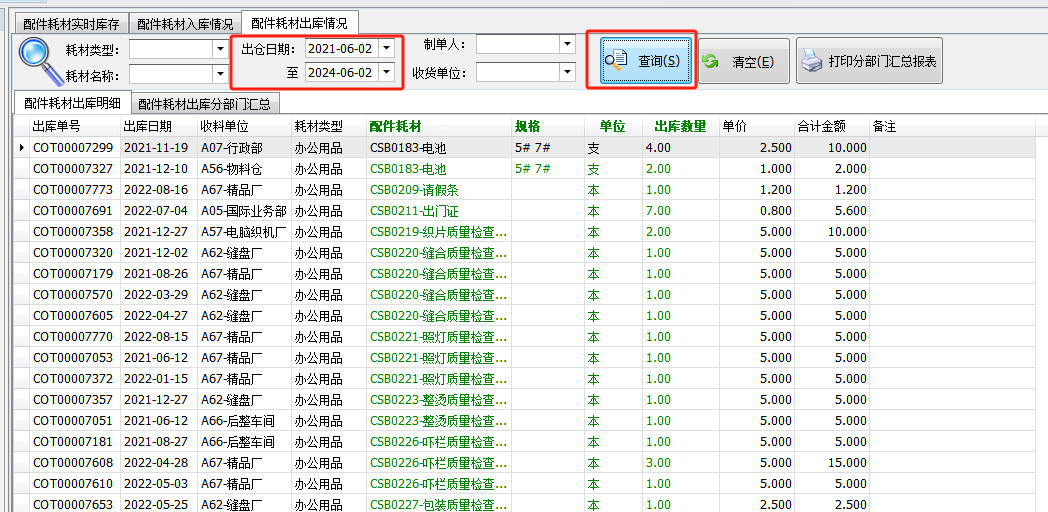The image size is (1048, 512).
Task: Click the 收货单位 input field
Action: pos(518,72)
